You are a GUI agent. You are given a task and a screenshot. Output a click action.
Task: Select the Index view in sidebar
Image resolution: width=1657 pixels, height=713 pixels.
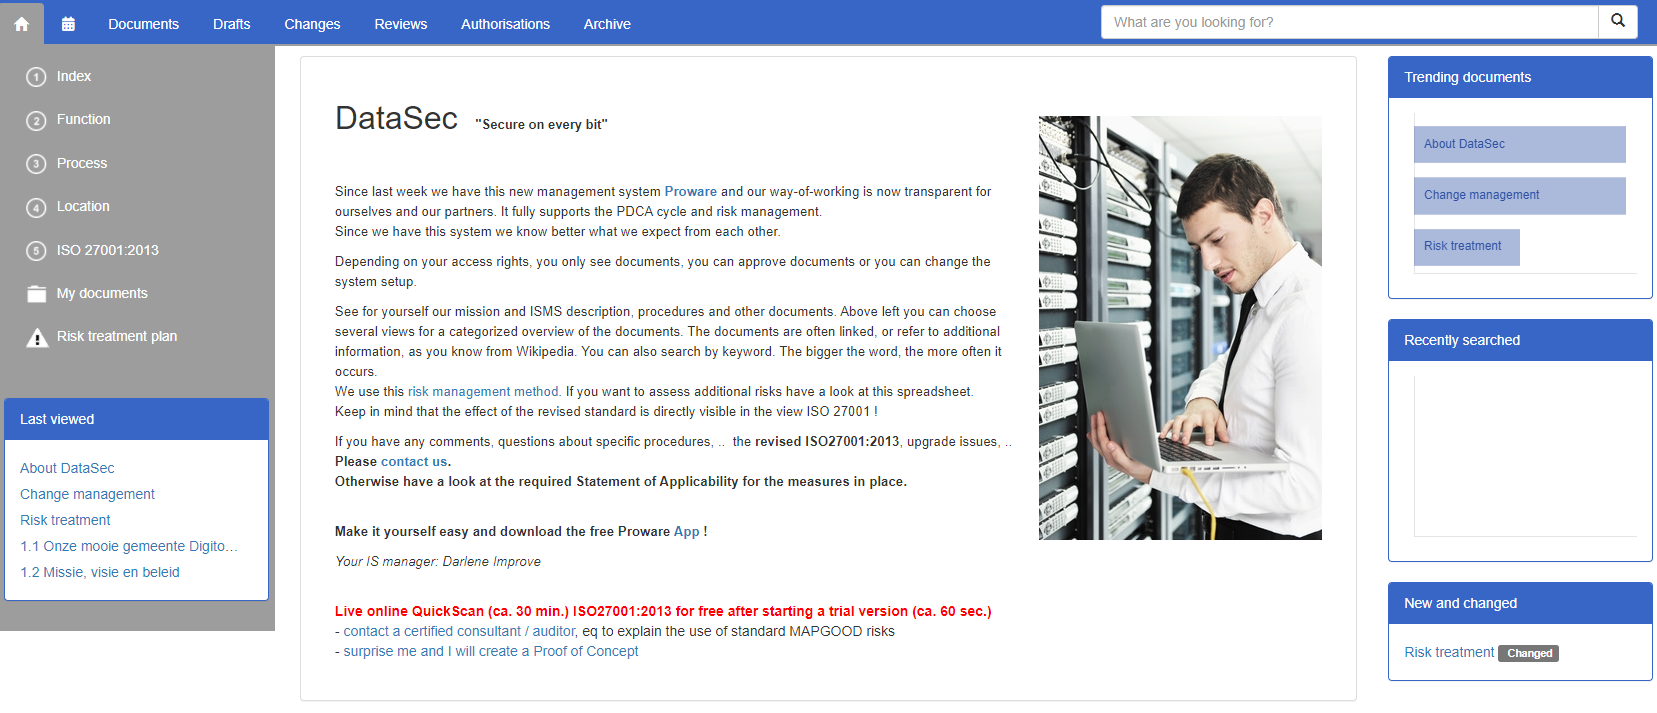click(x=74, y=76)
